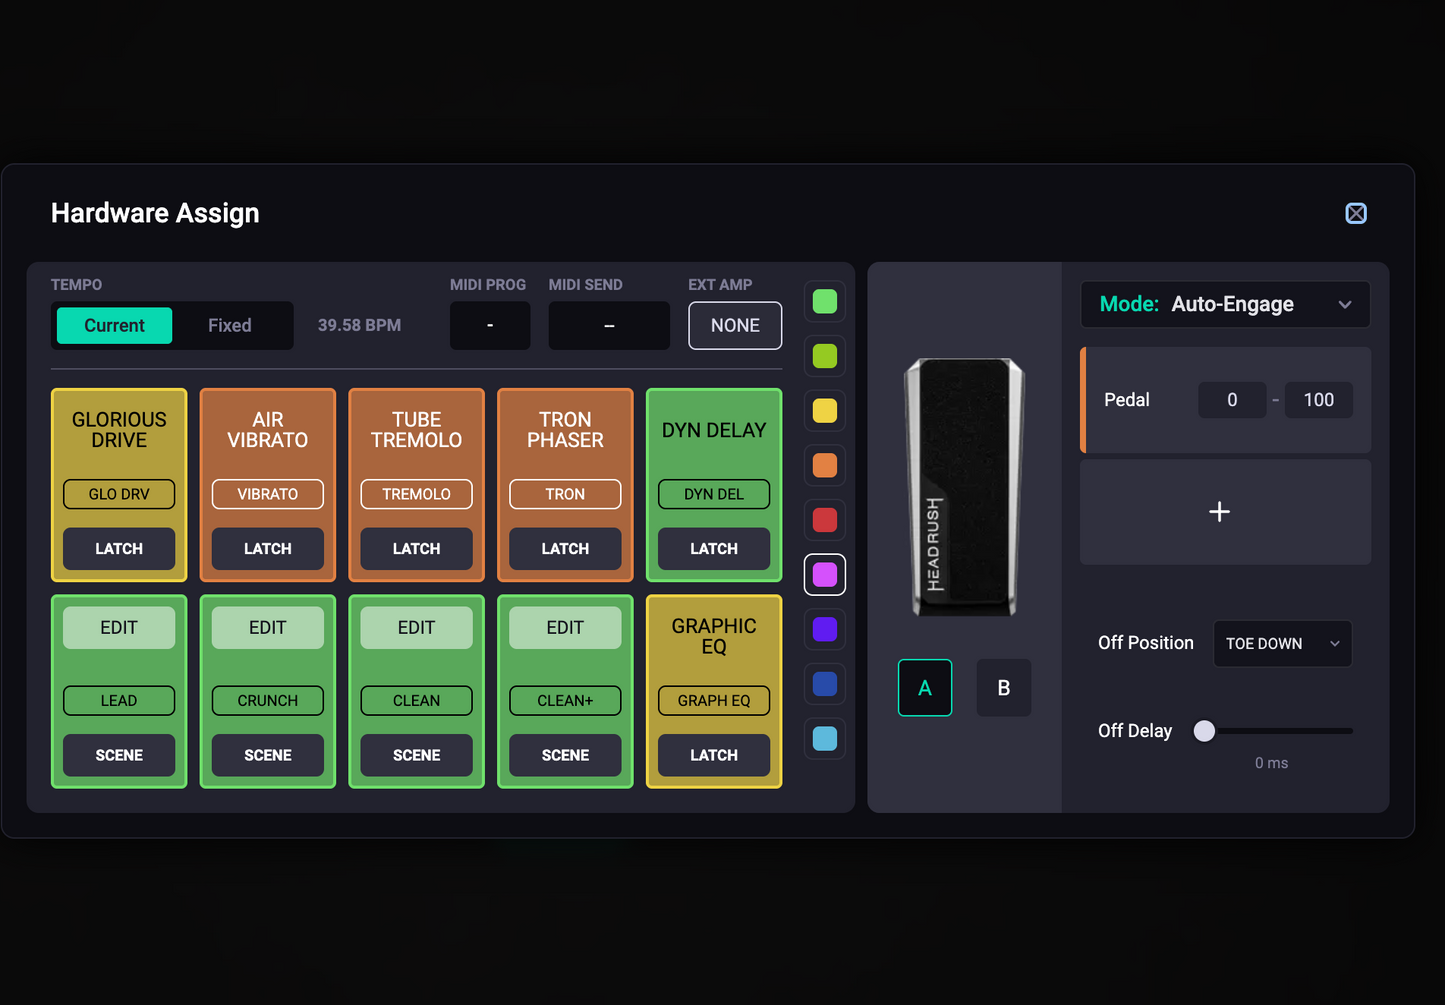The width and height of the screenshot is (1445, 1005).
Task: Select the Air Vibrato footswitch title
Action: coord(268,430)
